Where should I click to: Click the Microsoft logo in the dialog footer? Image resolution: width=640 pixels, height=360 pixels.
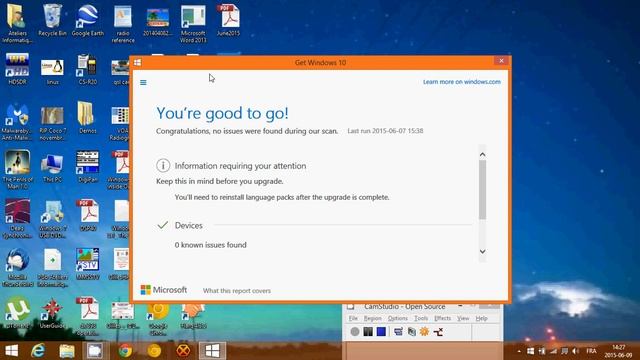click(164, 290)
